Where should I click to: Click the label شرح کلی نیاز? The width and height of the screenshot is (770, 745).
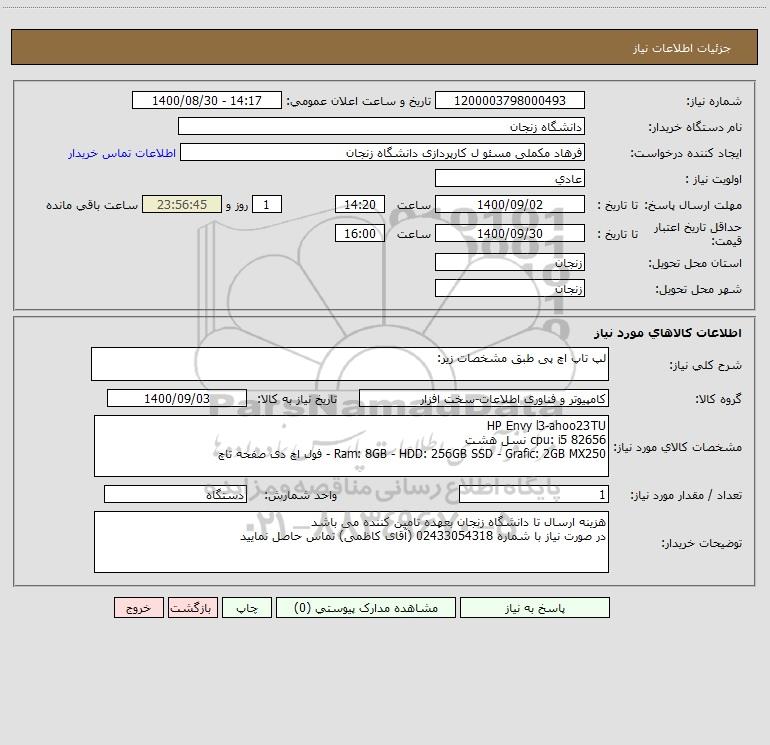coord(706,365)
